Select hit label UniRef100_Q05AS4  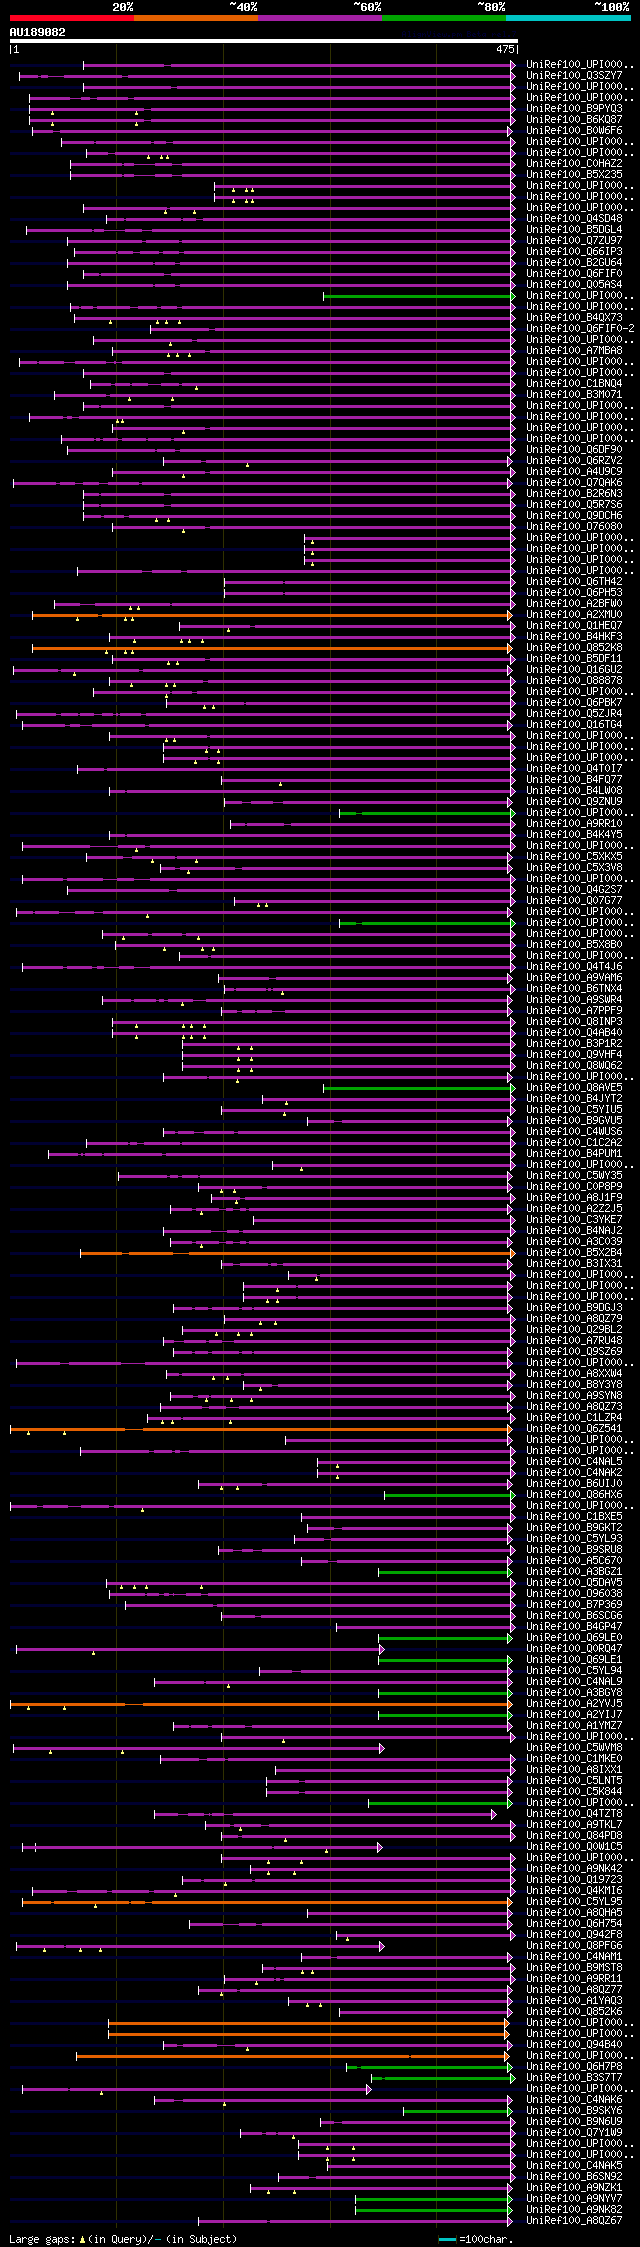click(x=574, y=284)
